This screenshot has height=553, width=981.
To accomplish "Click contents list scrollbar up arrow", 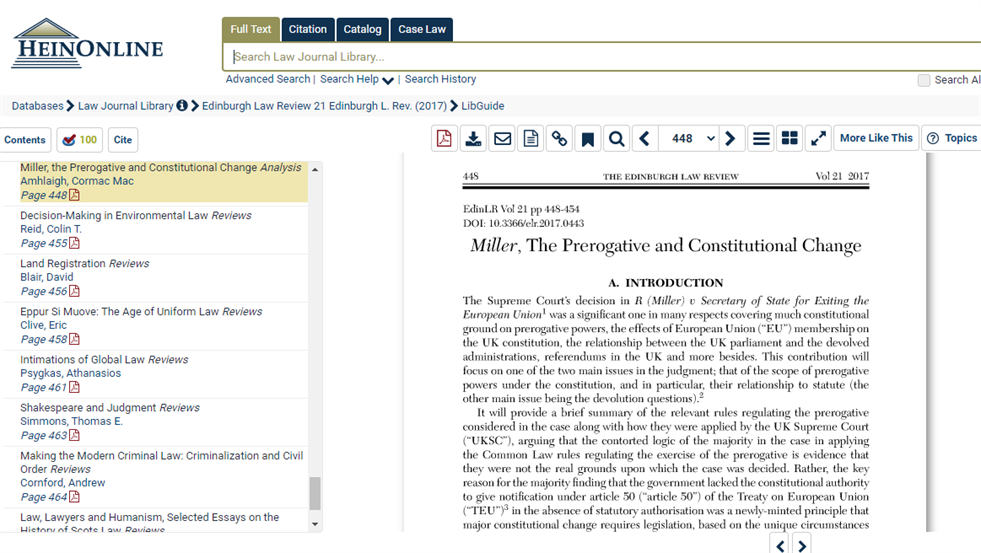I will (315, 170).
